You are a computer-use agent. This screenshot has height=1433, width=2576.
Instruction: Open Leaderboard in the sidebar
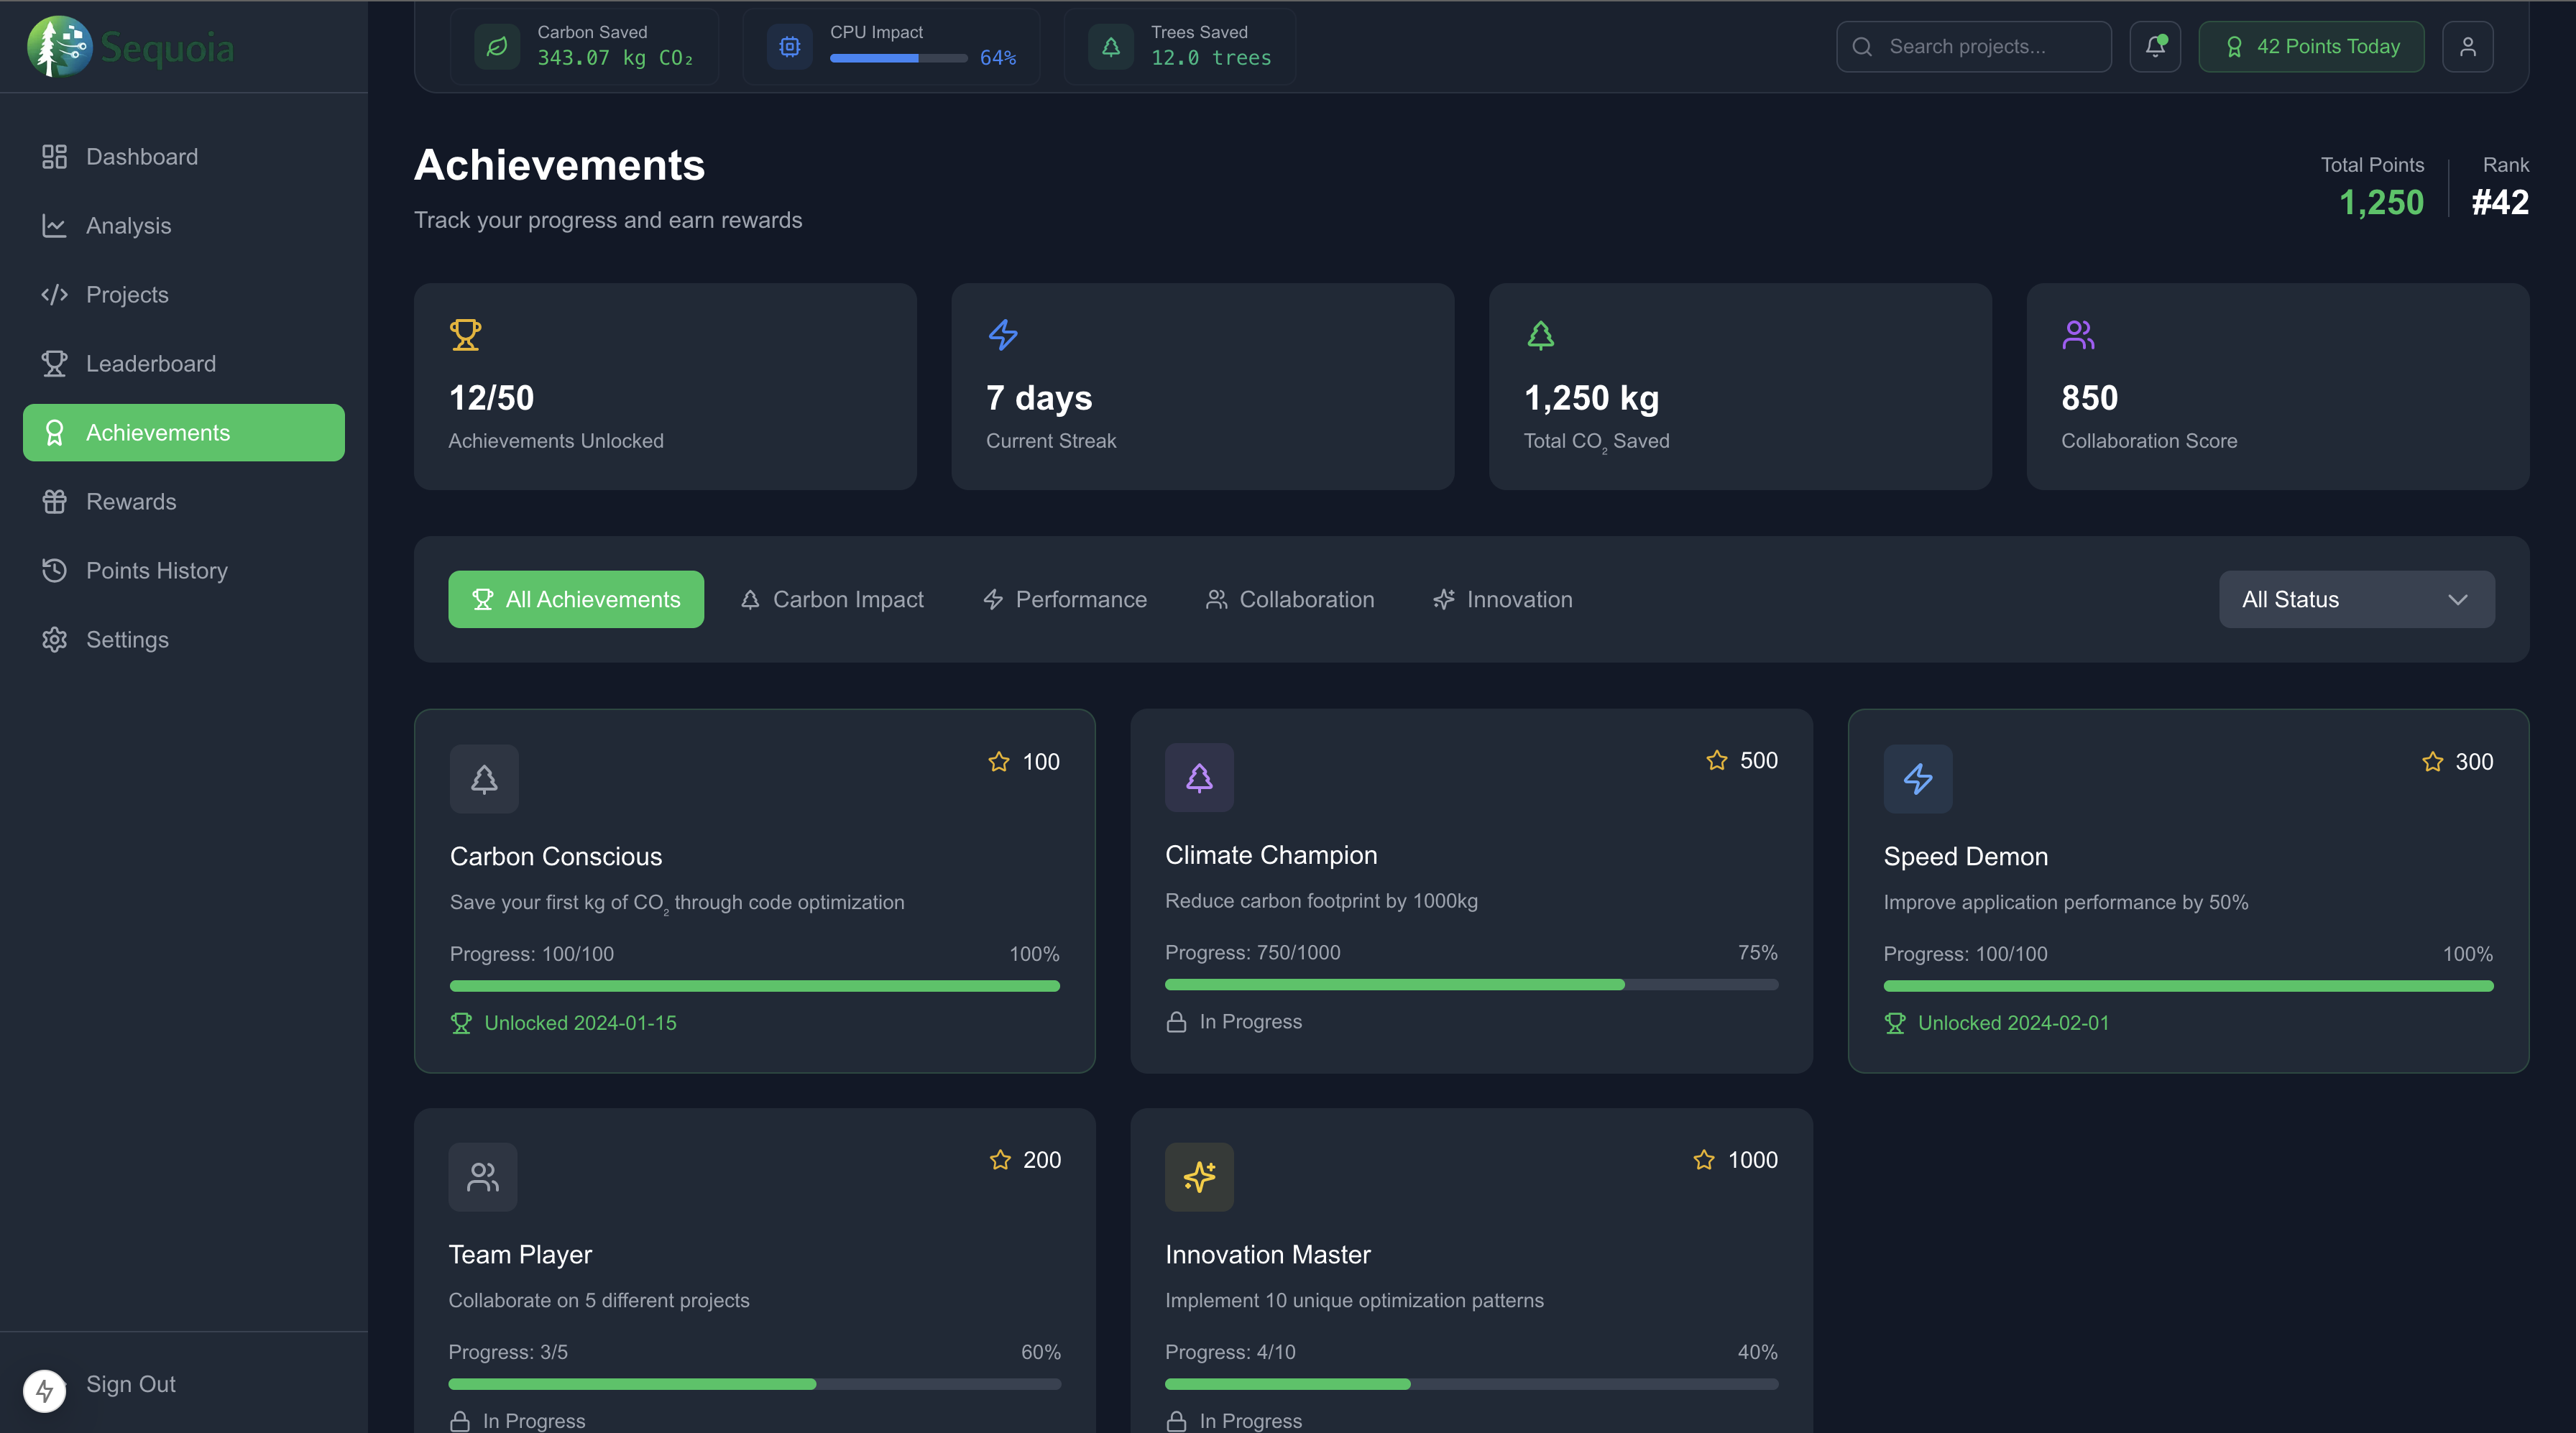[x=150, y=364]
